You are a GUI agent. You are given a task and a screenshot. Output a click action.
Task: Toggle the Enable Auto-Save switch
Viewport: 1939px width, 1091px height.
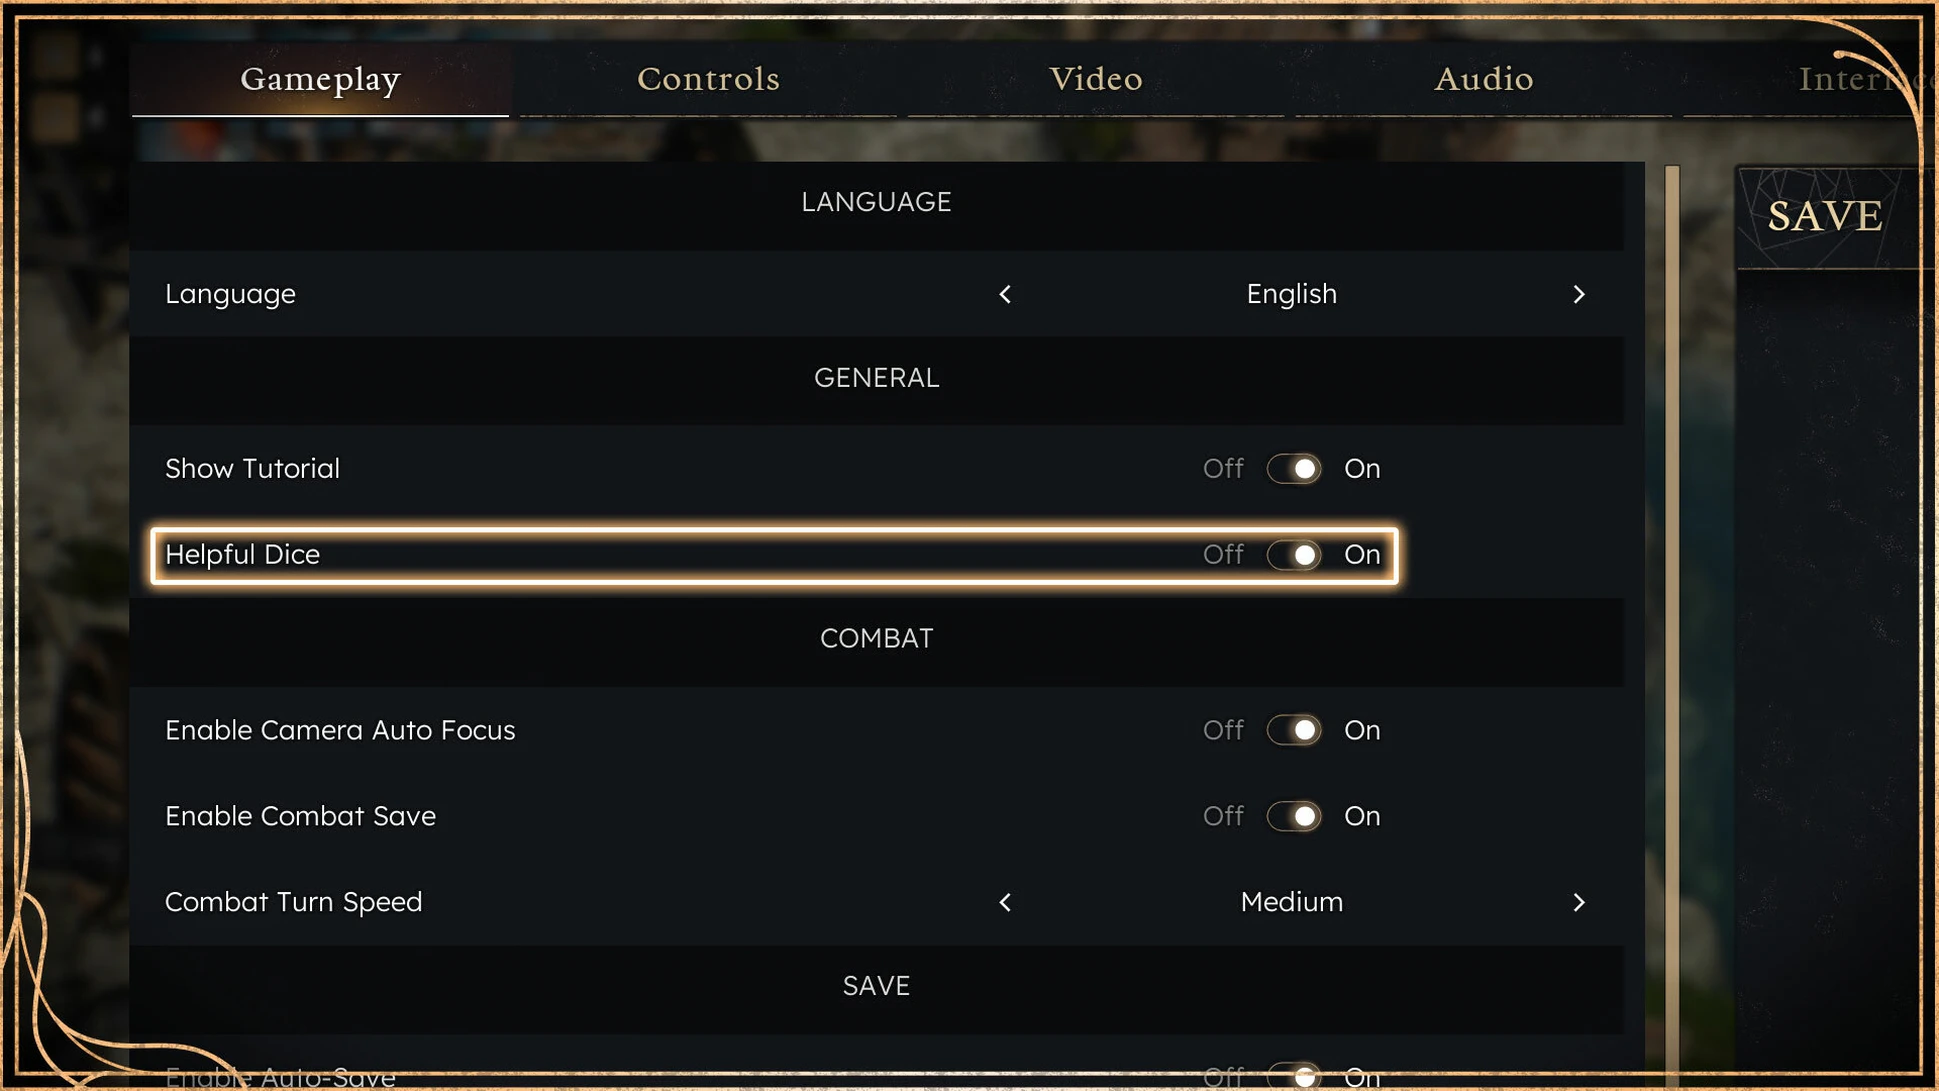(1293, 1076)
